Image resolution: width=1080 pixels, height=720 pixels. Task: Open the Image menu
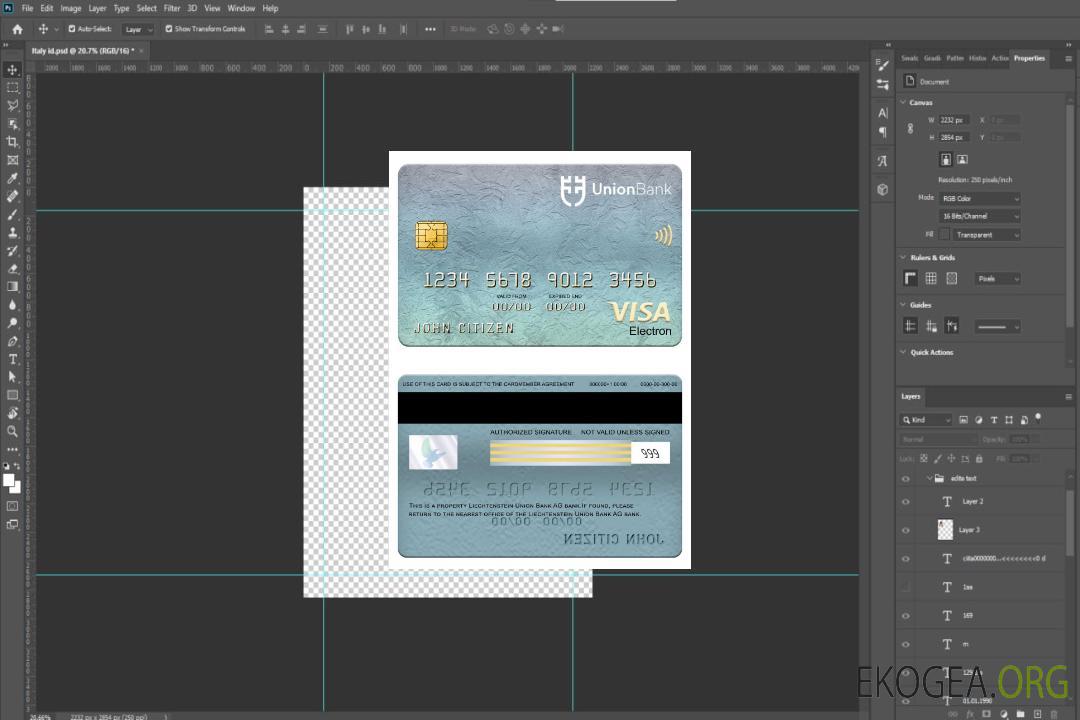pos(70,8)
